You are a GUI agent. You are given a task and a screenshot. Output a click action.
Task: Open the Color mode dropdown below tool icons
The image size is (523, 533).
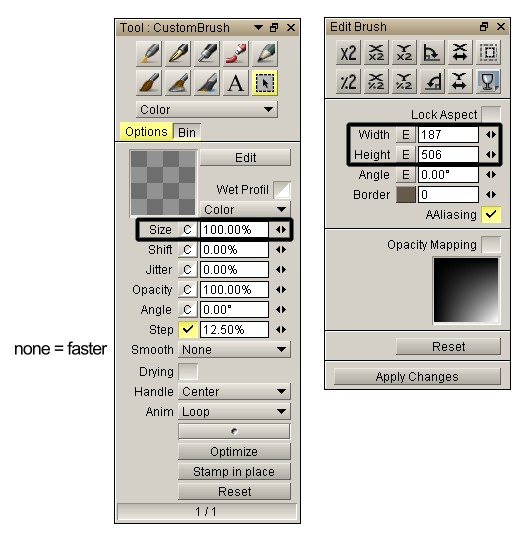pyautogui.click(x=207, y=109)
